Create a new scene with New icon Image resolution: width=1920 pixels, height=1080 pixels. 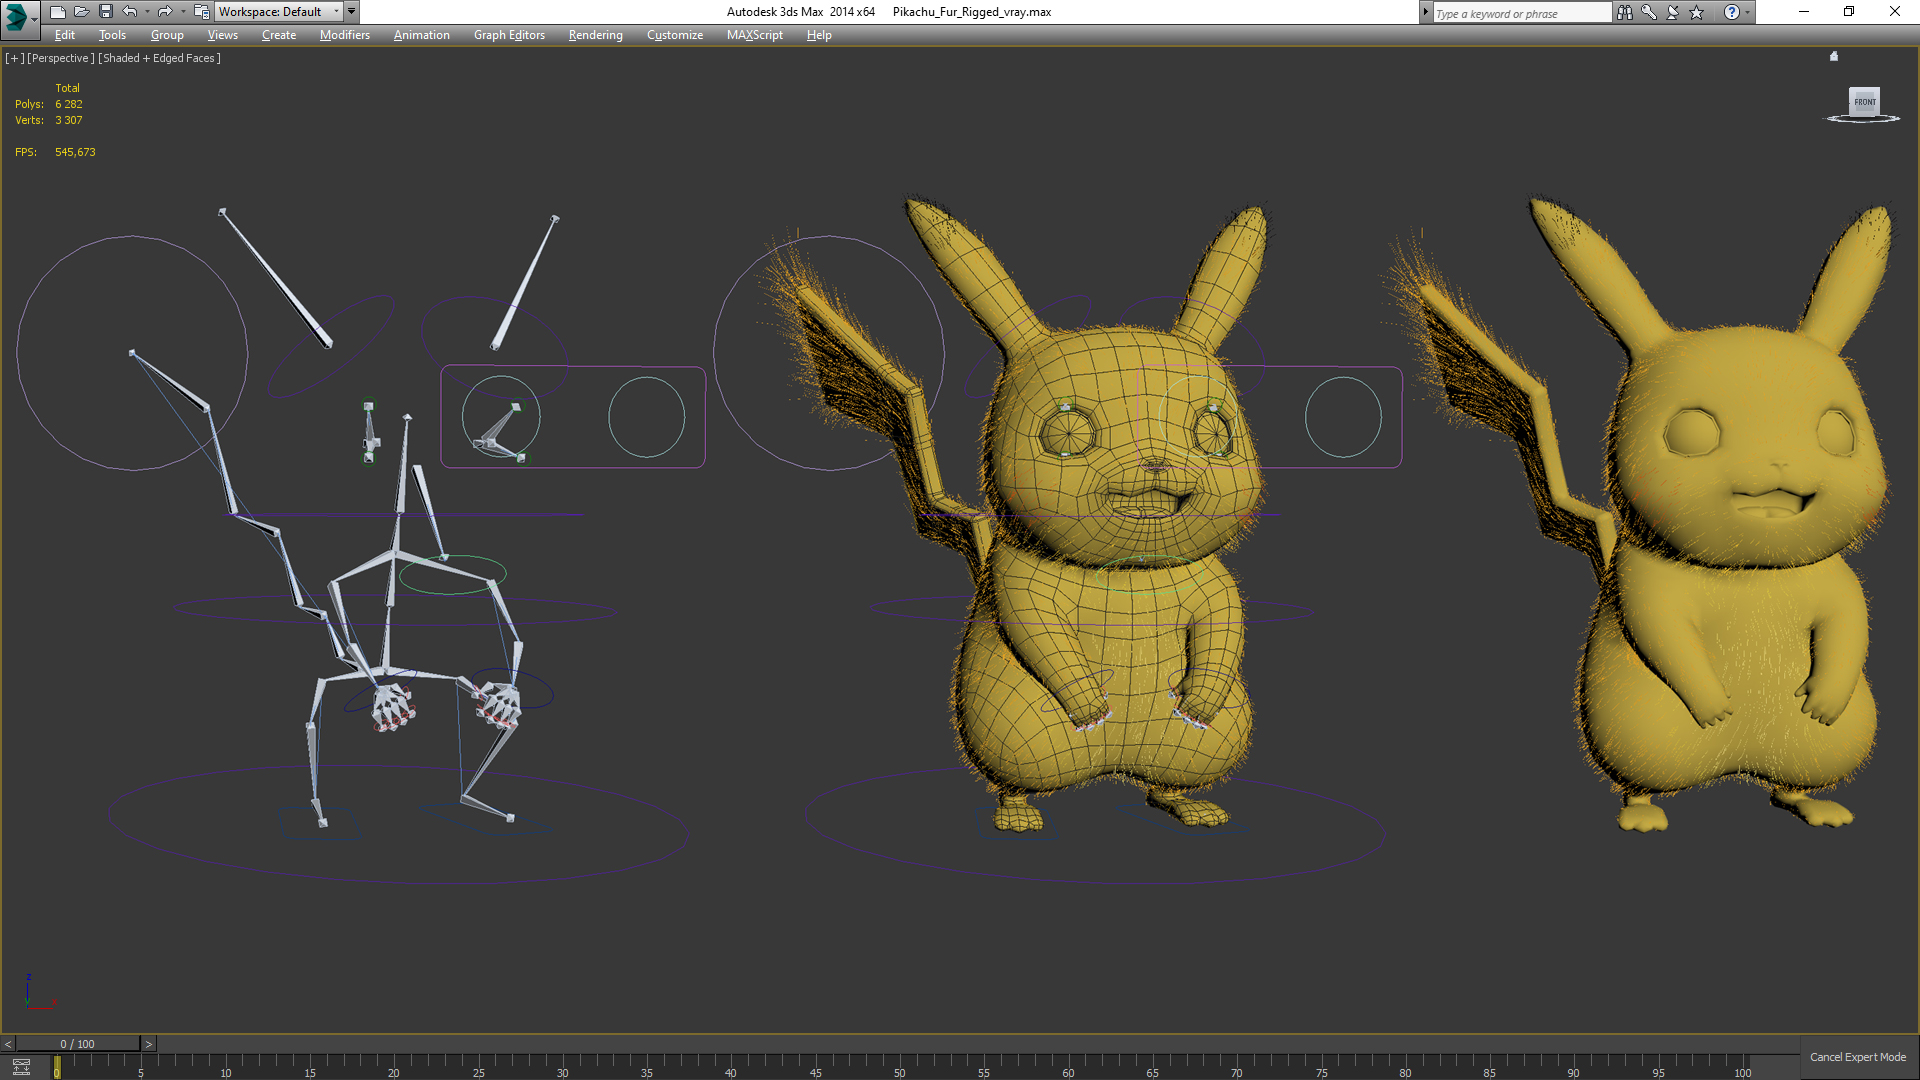57,12
